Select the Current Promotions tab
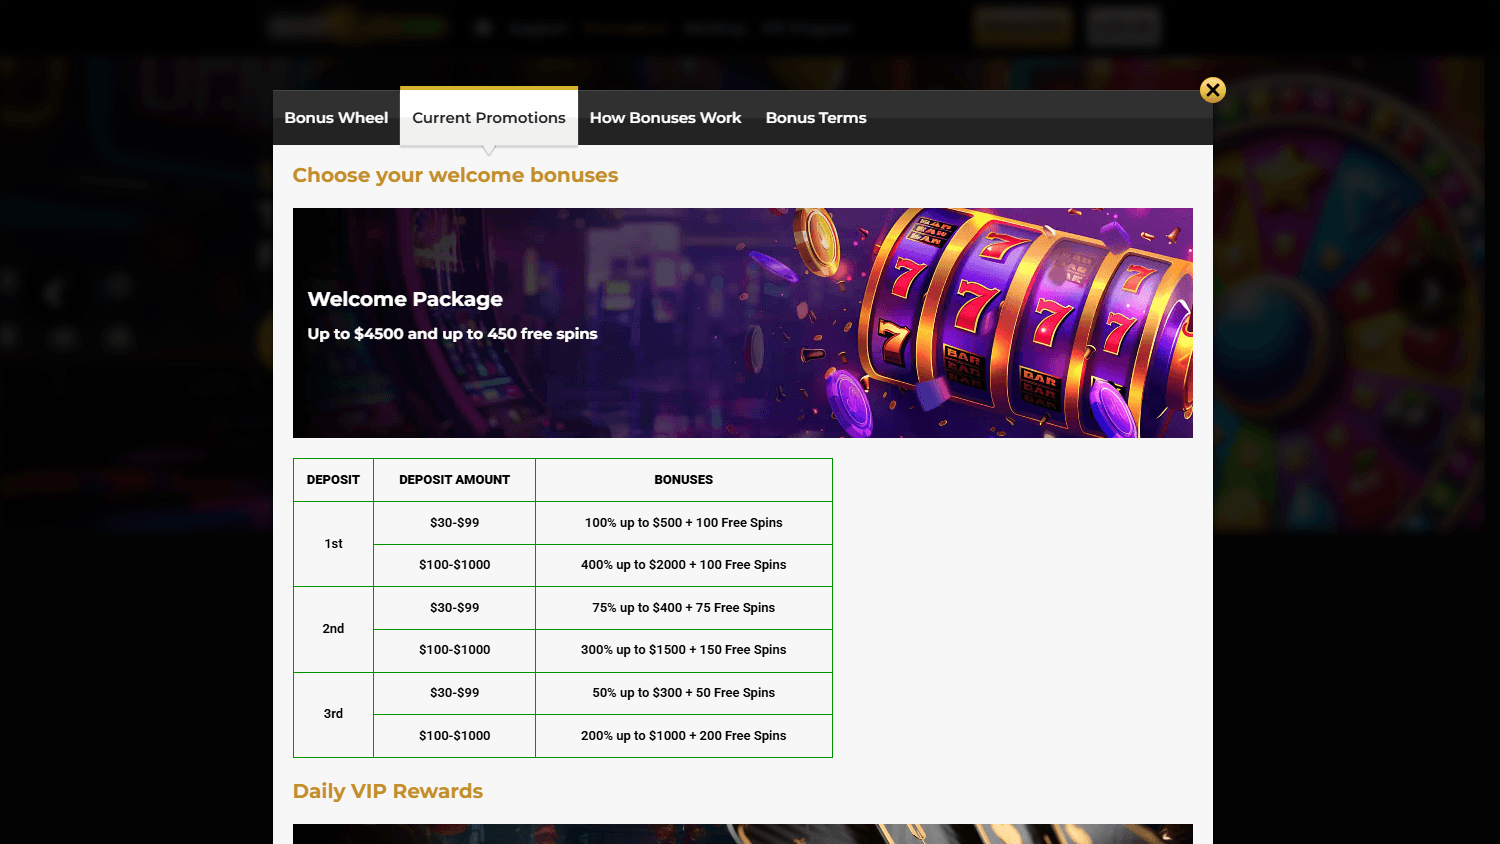The height and width of the screenshot is (844, 1500). tap(489, 118)
